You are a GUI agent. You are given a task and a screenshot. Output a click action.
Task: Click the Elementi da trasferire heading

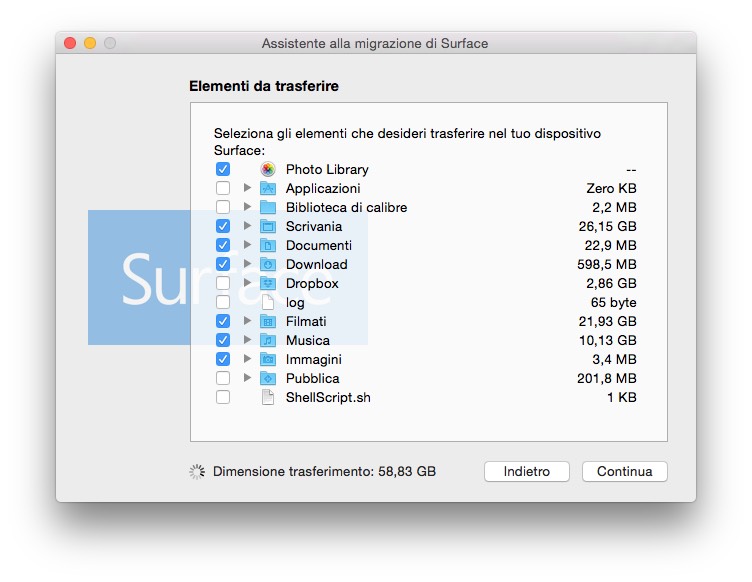pyautogui.click(x=264, y=86)
